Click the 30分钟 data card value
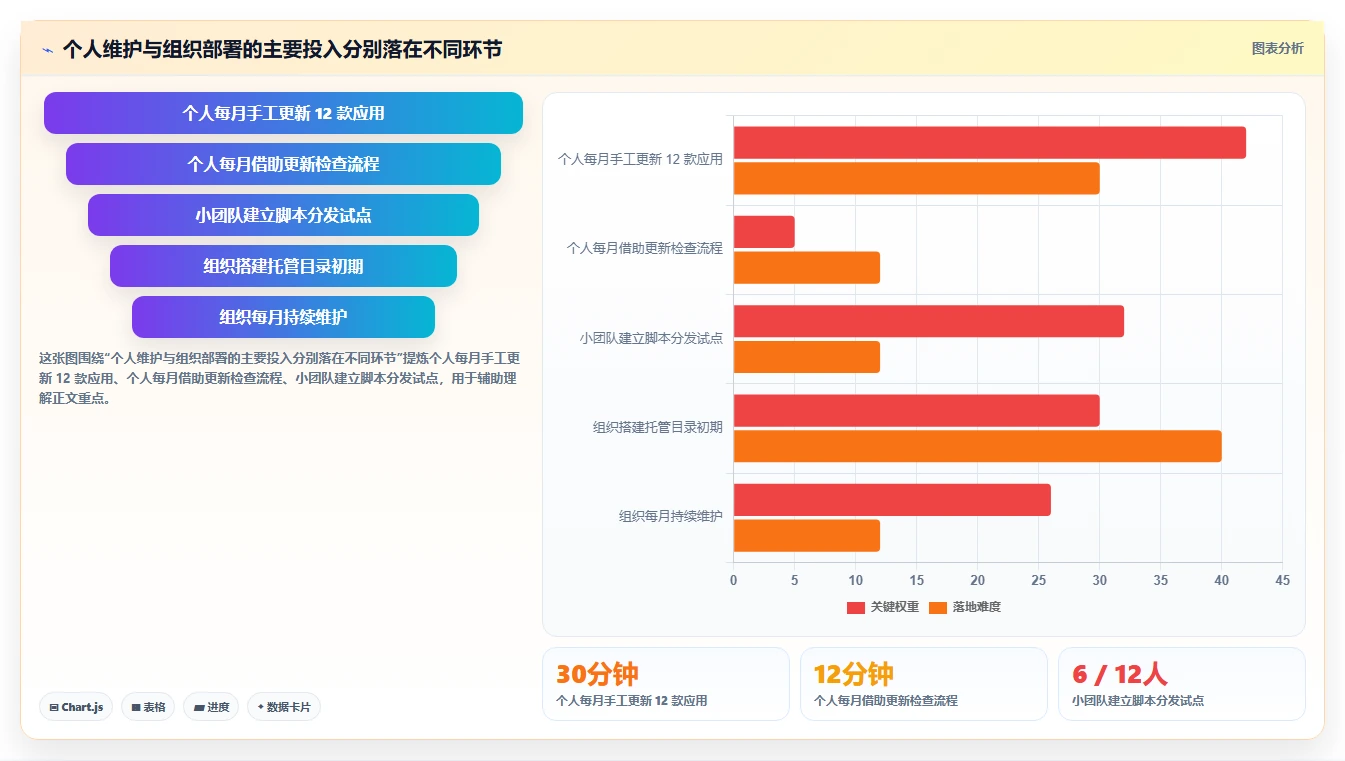Screen dimensions: 1345x761 [597, 674]
